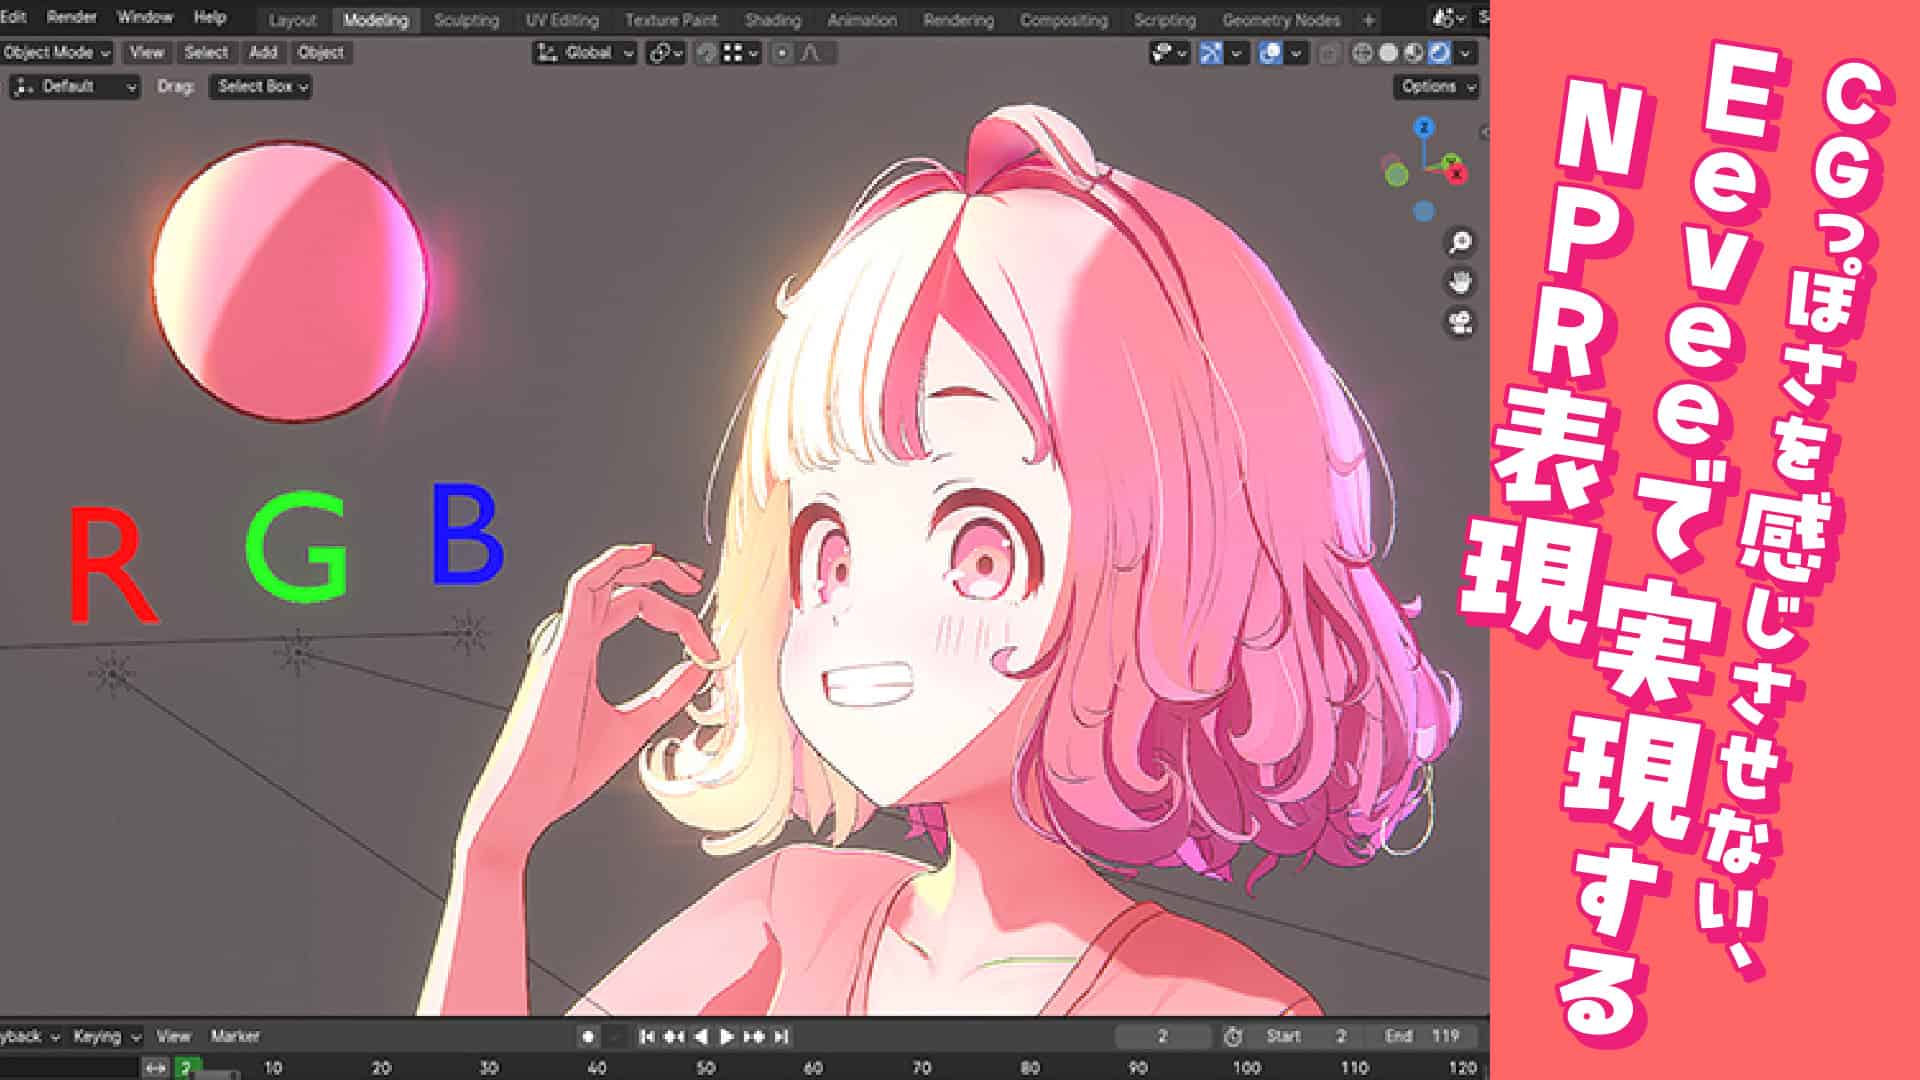Image resolution: width=1920 pixels, height=1080 pixels.
Task: Open the Global transform orientation dropdown
Action: pyautogui.click(x=586, y=53)
